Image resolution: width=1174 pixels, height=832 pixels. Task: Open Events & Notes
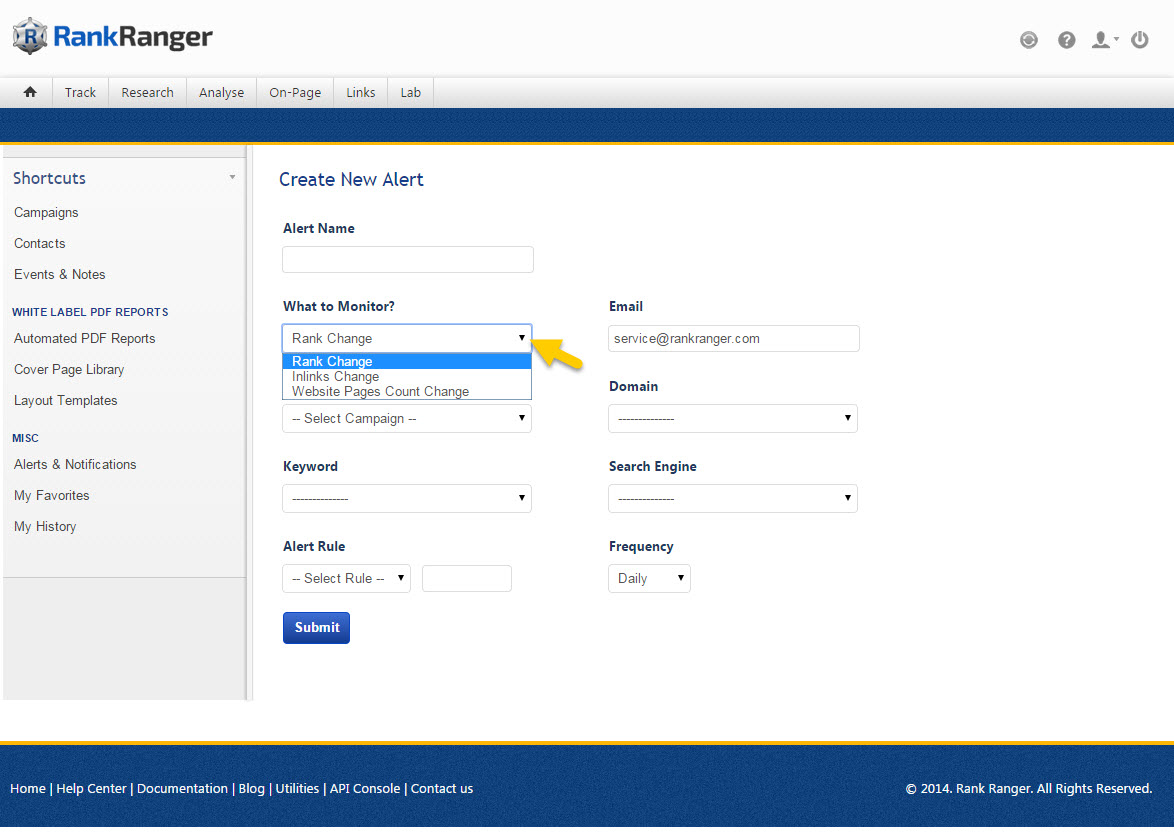tap(59, 274)
